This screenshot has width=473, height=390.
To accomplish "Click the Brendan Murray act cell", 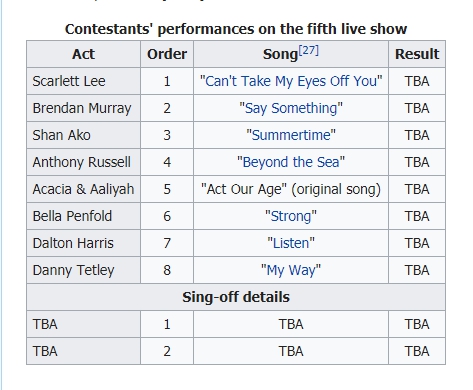I will point(84,108).
